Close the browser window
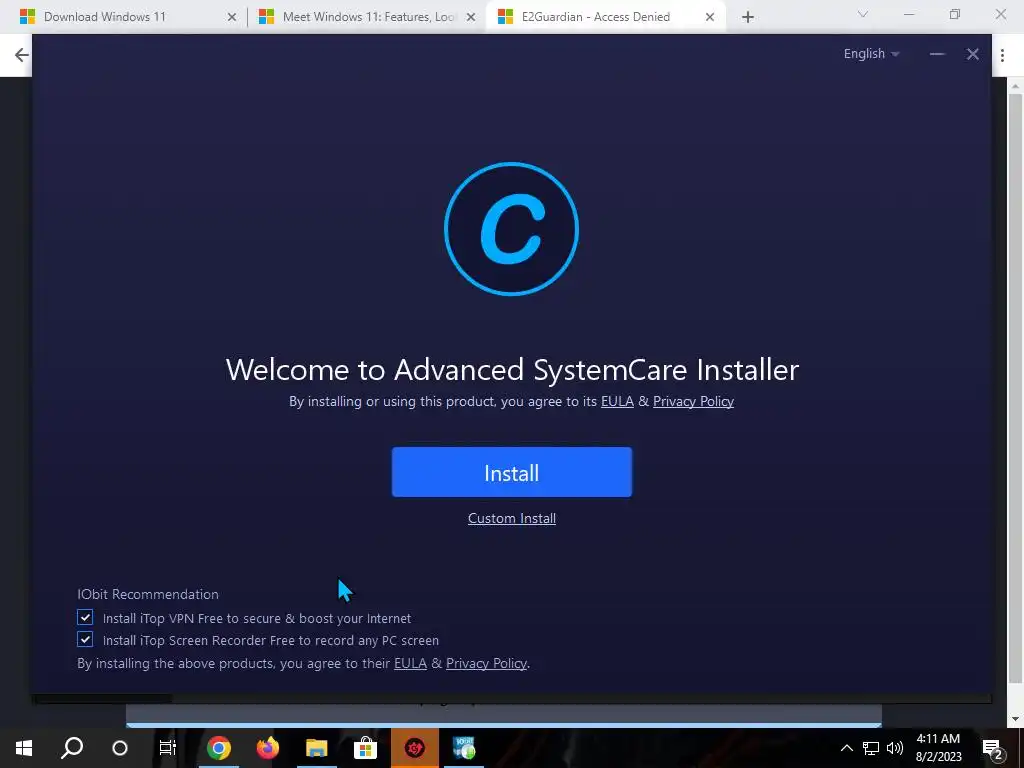Viewport: 1024px width, 768px height. 1000,14
